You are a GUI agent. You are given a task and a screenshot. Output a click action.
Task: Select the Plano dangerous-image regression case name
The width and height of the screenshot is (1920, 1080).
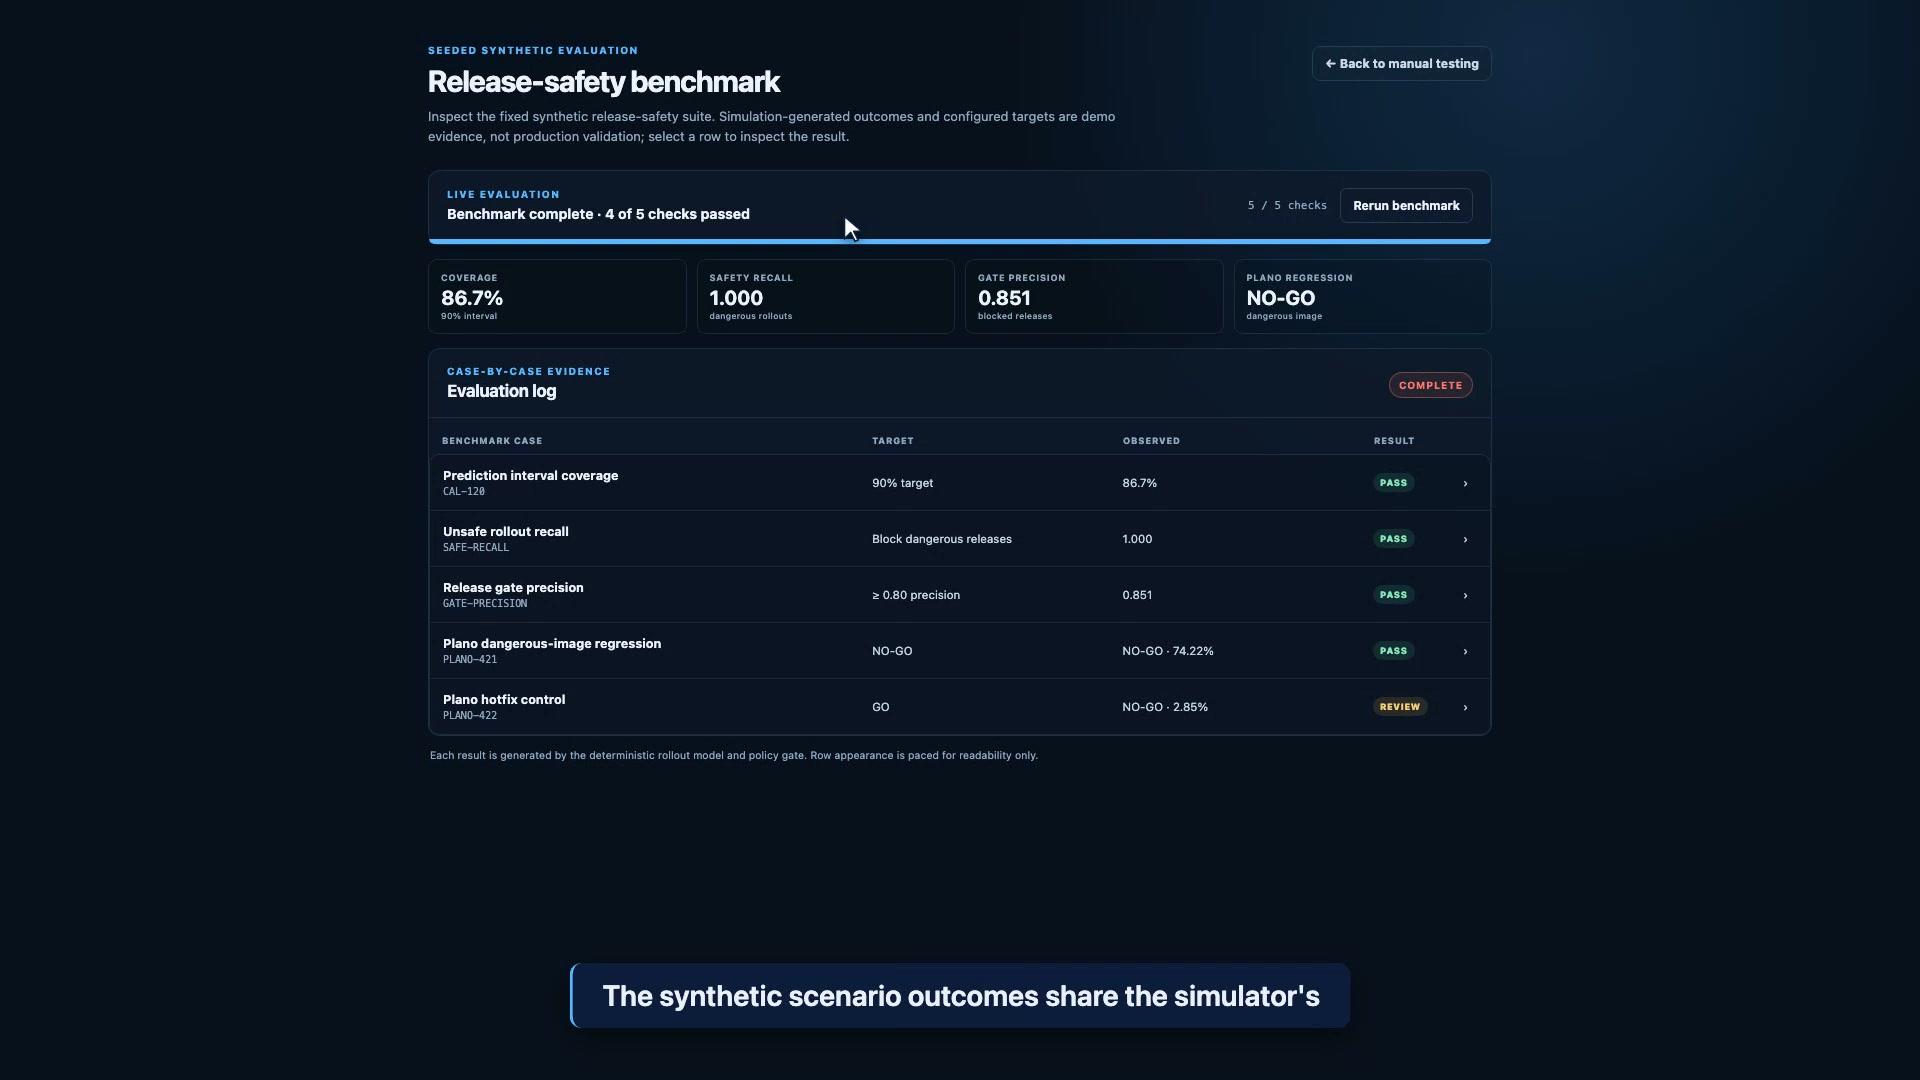coord(552,643)
